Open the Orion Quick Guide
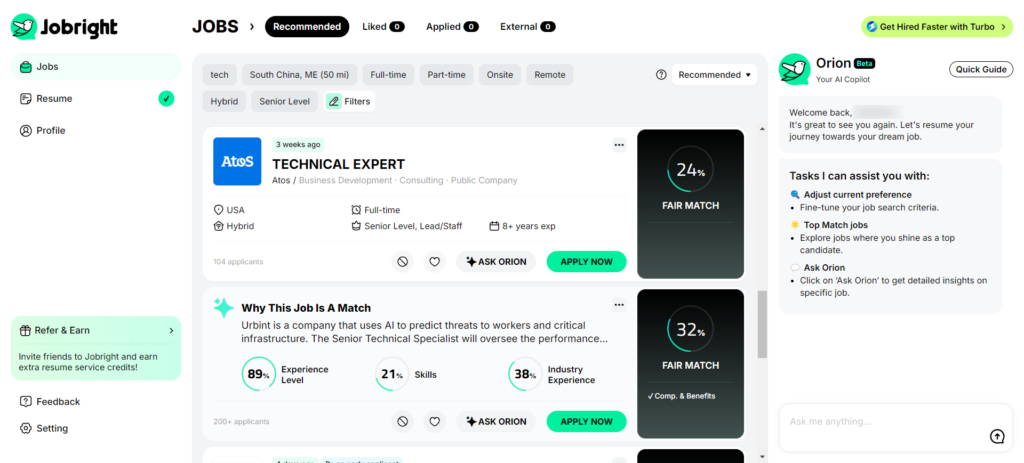 (x=981, y=69)
